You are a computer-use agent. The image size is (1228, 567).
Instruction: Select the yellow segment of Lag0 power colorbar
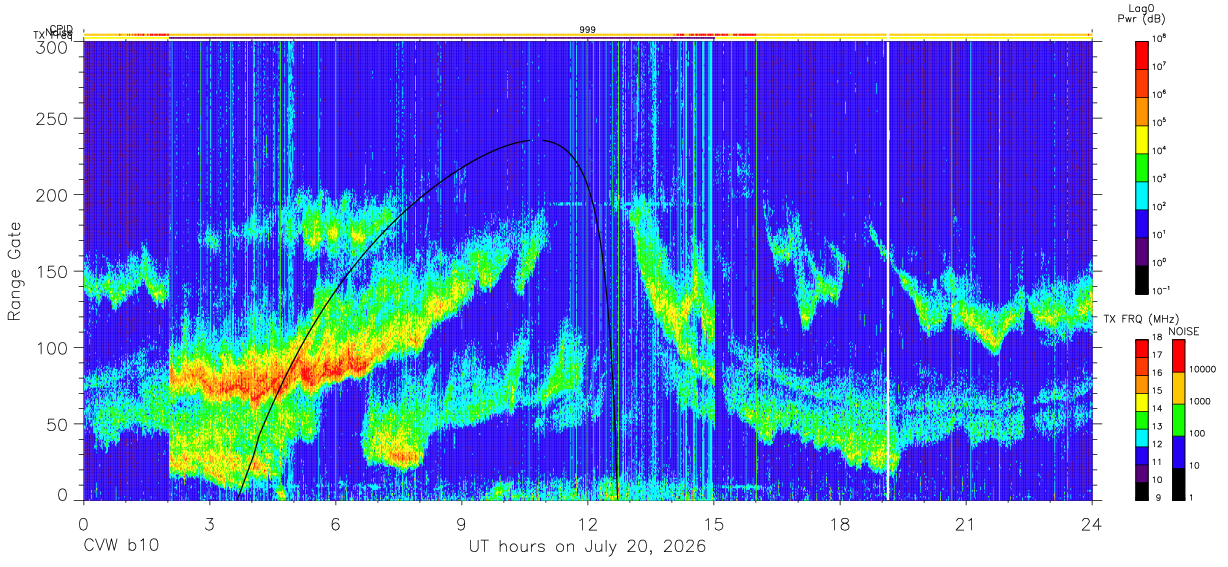coord(1142,138)
